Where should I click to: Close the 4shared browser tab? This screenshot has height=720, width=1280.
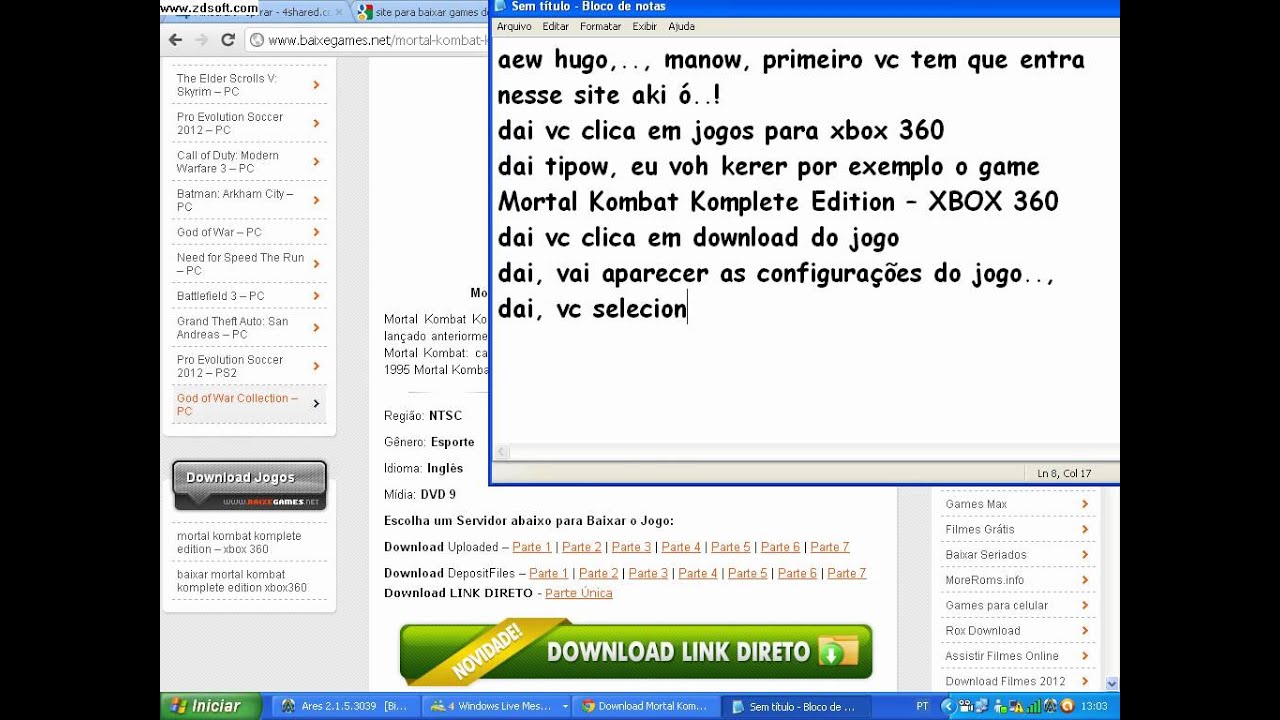tap(339, 13)
